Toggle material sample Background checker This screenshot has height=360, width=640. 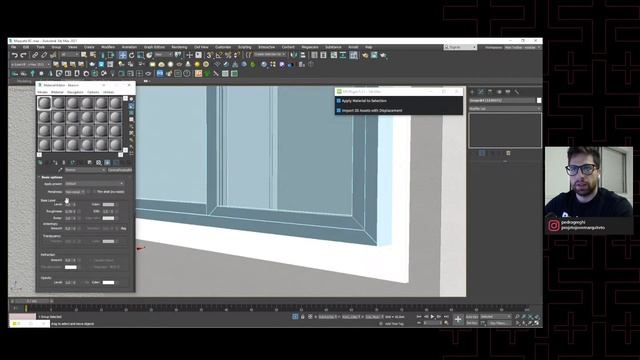[x=131, y=113]
